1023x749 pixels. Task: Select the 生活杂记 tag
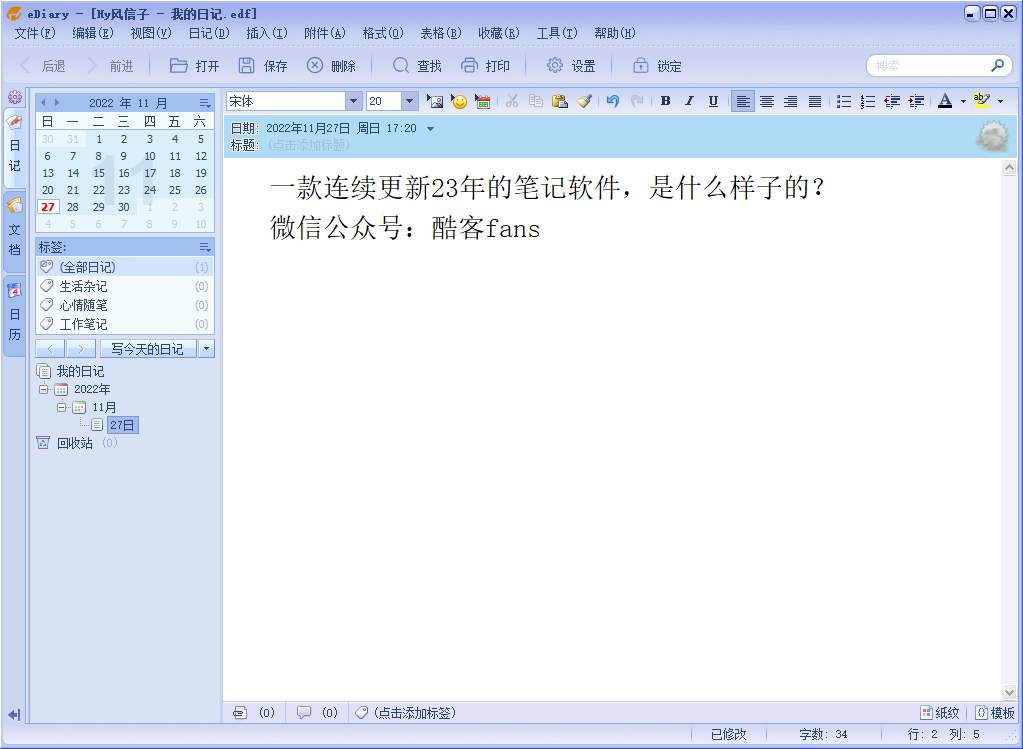(125, 286)
